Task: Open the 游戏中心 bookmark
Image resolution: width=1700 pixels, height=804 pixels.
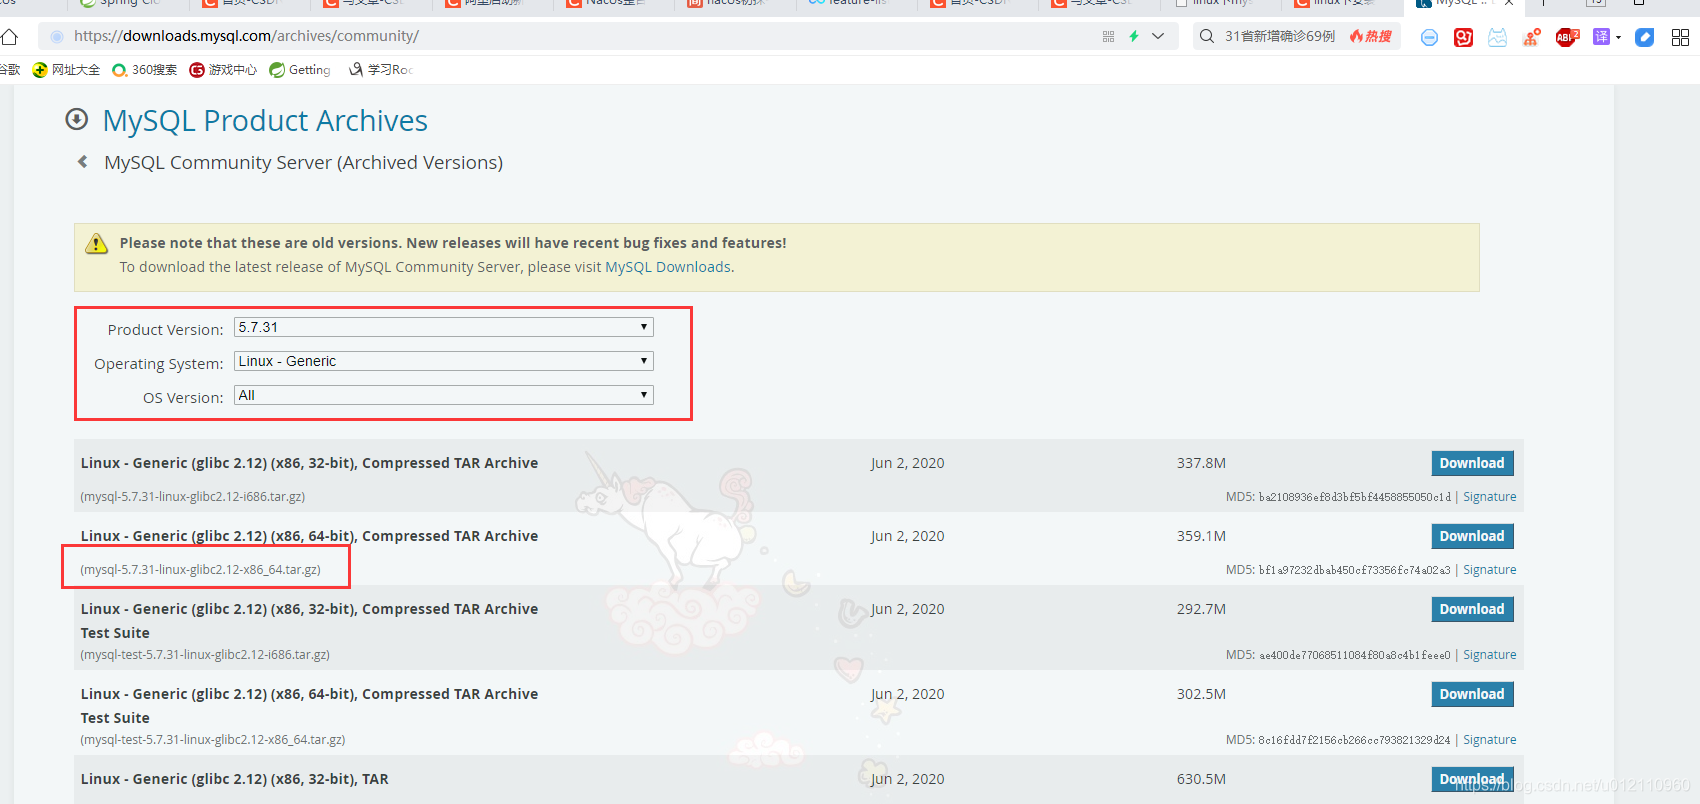Action: pyautogui.click(x=223, y=69)
